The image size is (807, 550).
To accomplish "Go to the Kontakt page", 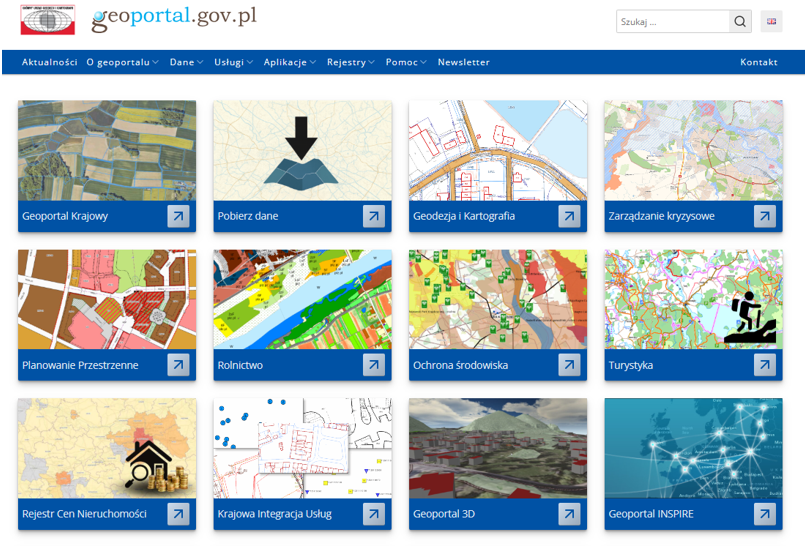I will pos(759,62).
